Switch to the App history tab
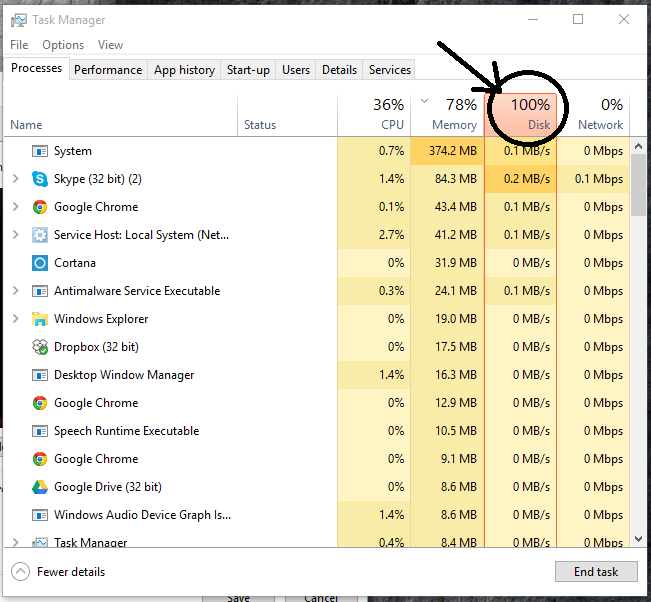This screenshot has width=651, height=602. click(184, 70)
